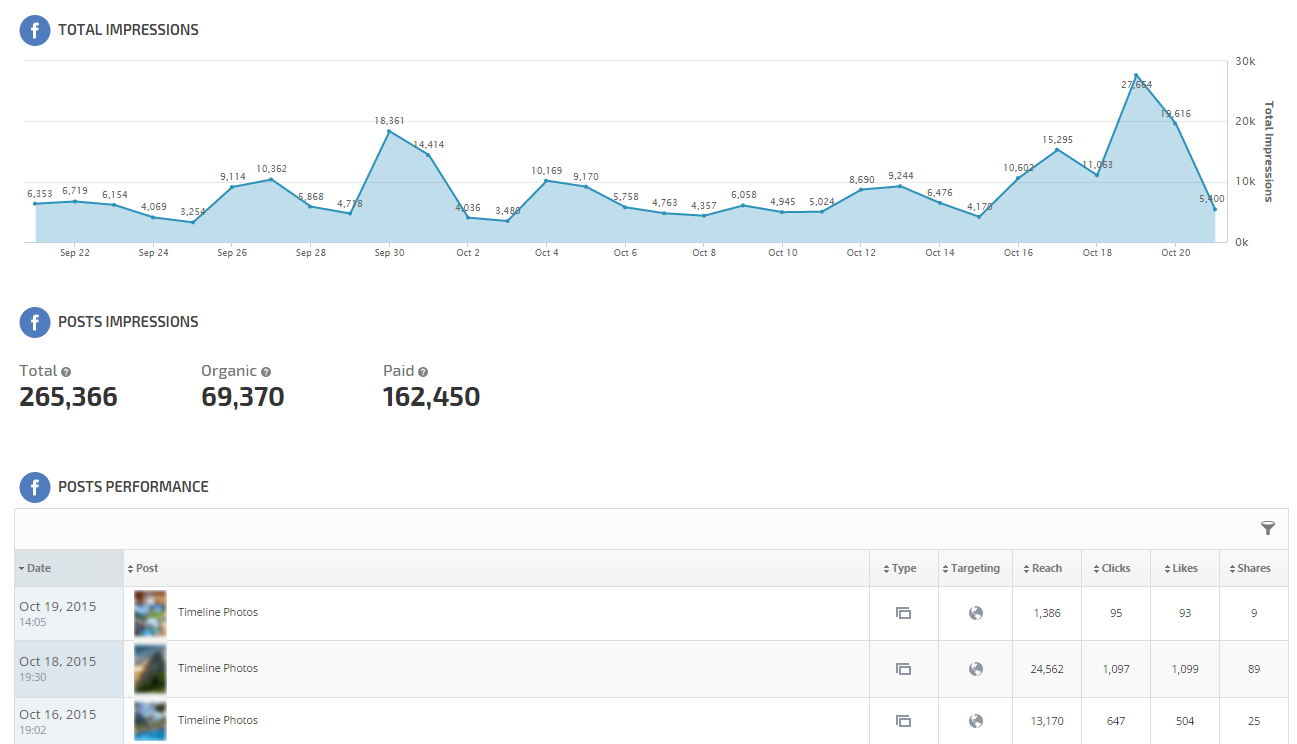Click help icon next to Paid

423,372
